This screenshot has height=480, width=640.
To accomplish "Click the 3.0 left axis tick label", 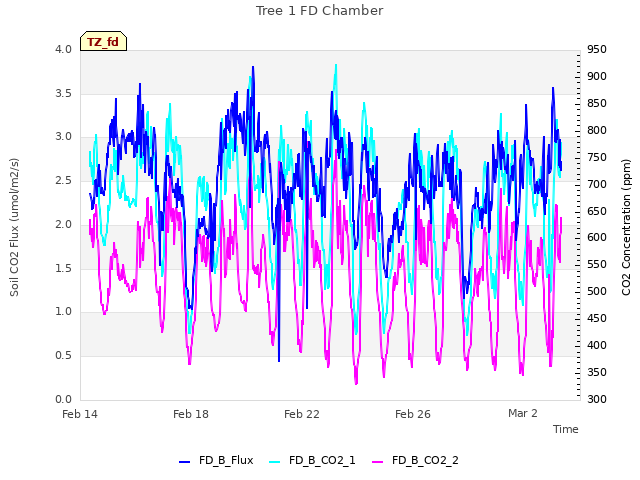I will [63, 137].
